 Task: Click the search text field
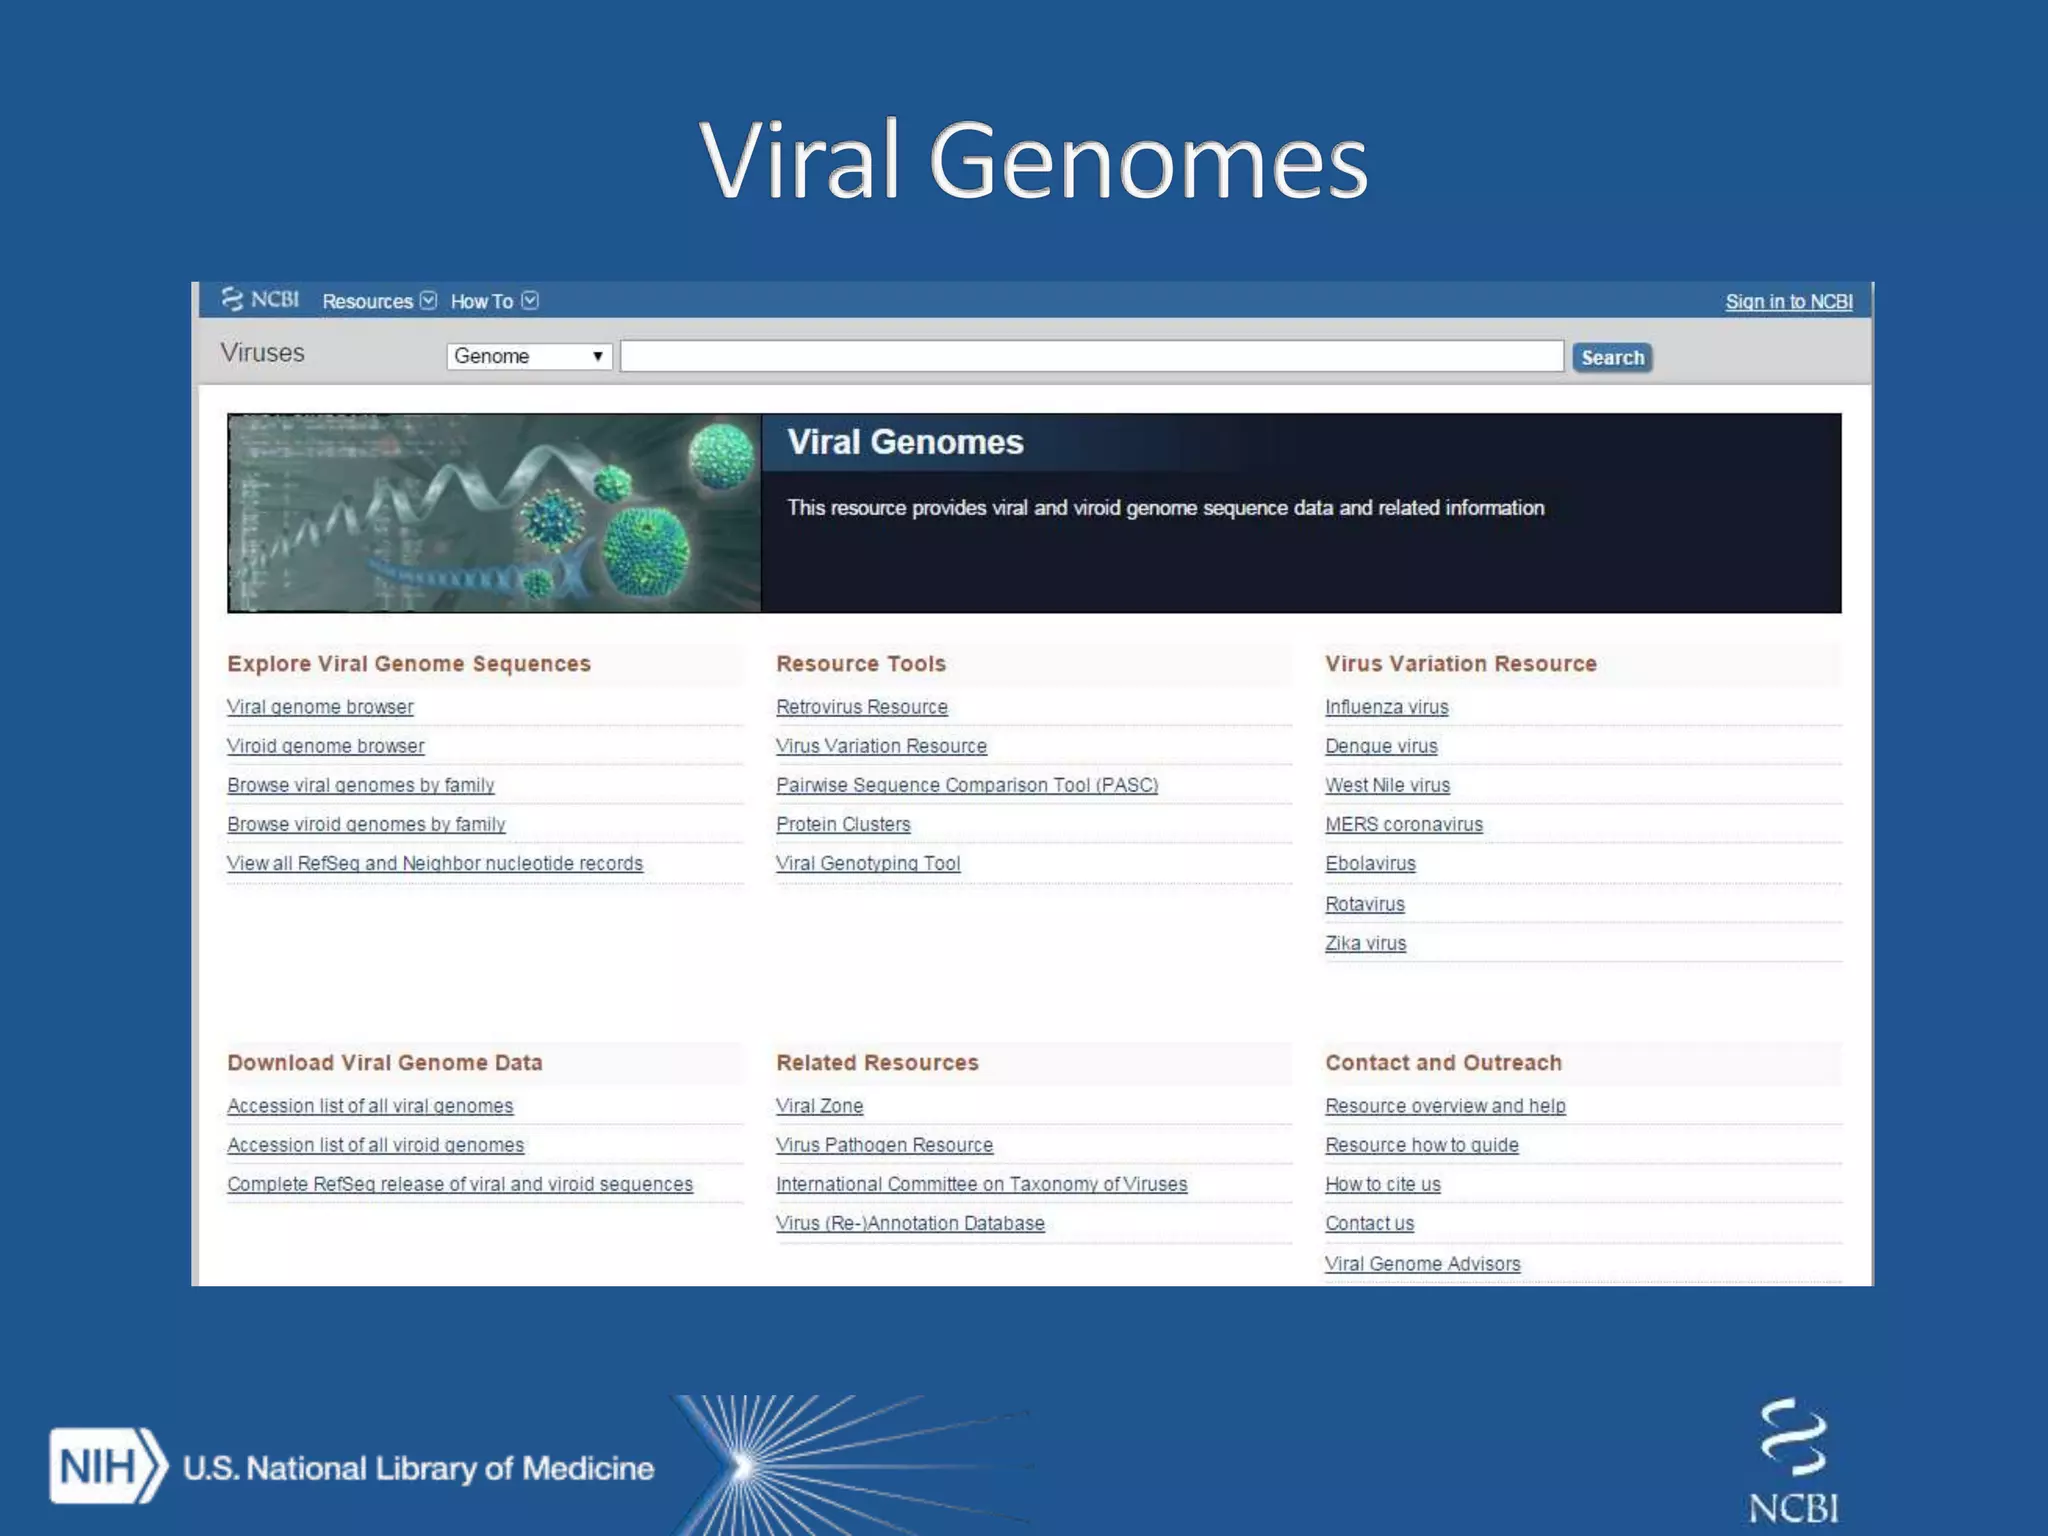pos(1091,356)
